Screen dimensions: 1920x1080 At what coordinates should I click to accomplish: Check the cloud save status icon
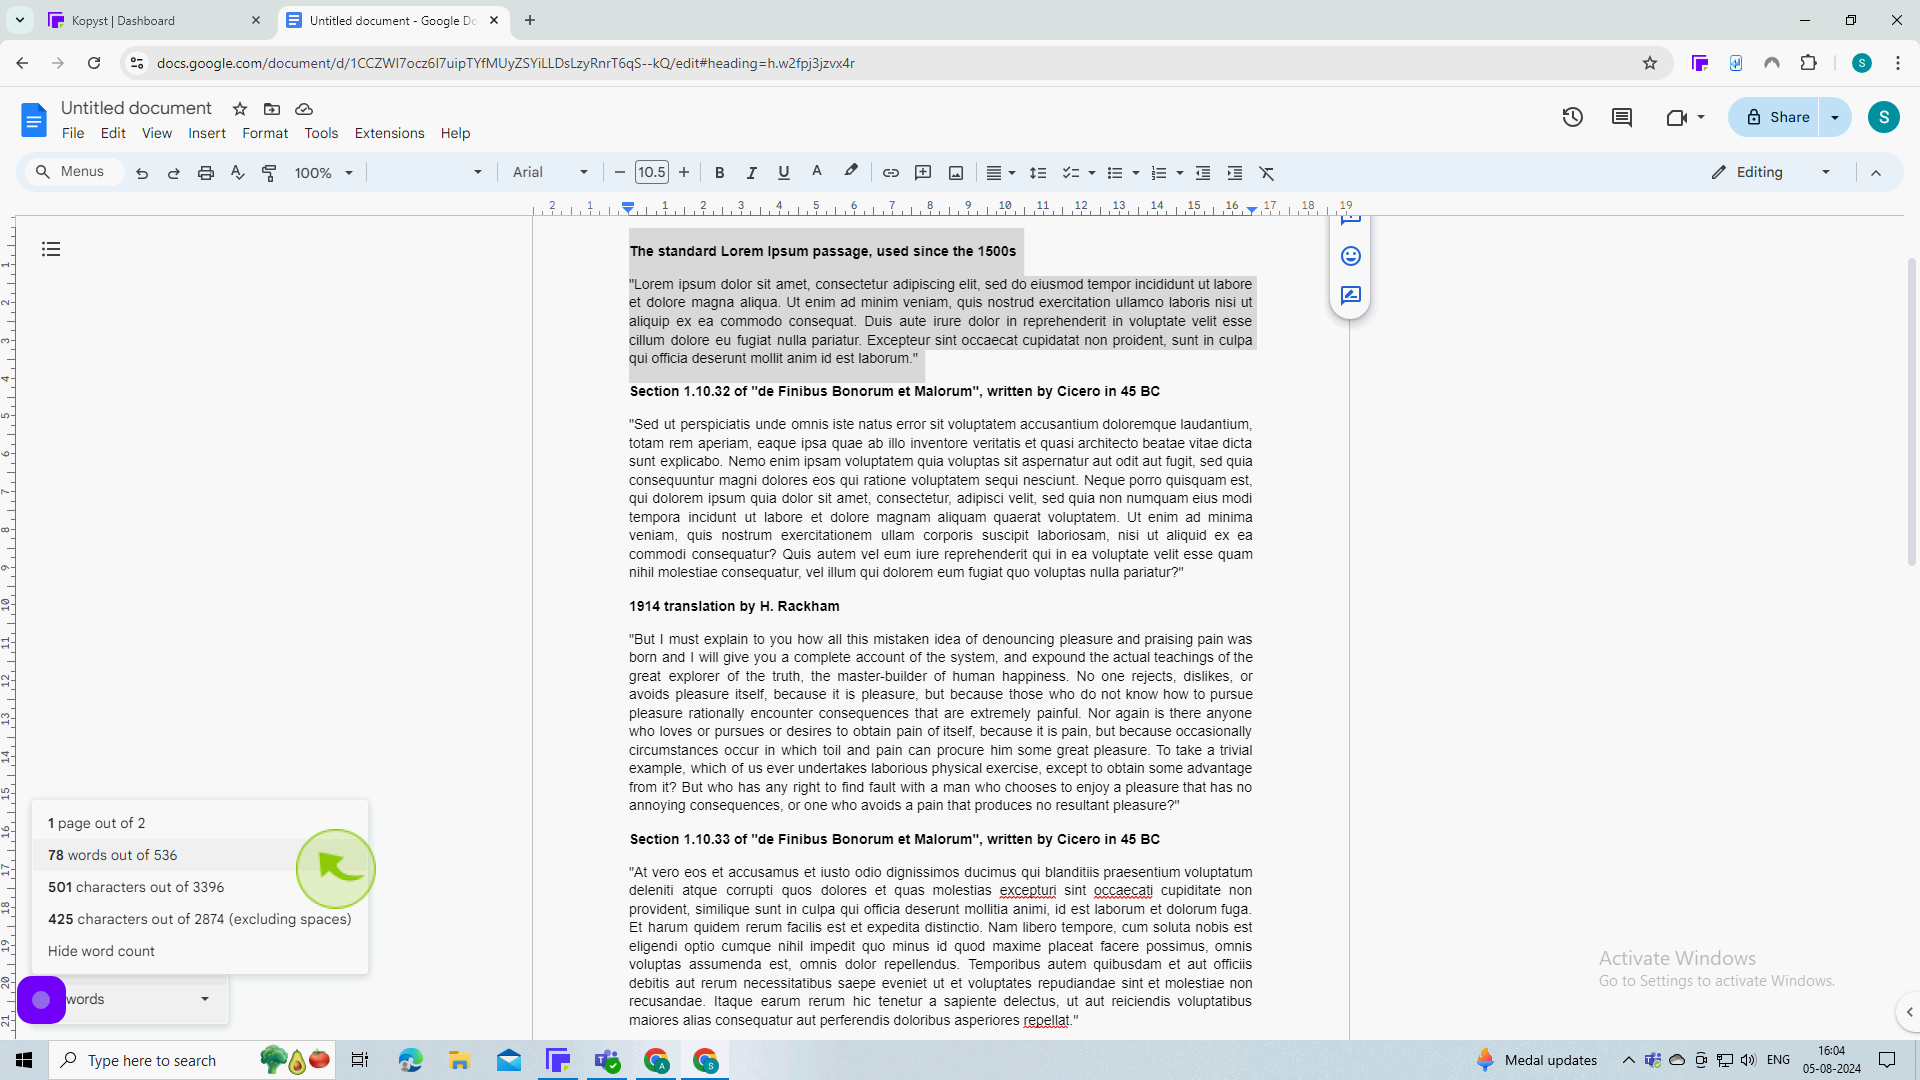click(x=305, y=108)
